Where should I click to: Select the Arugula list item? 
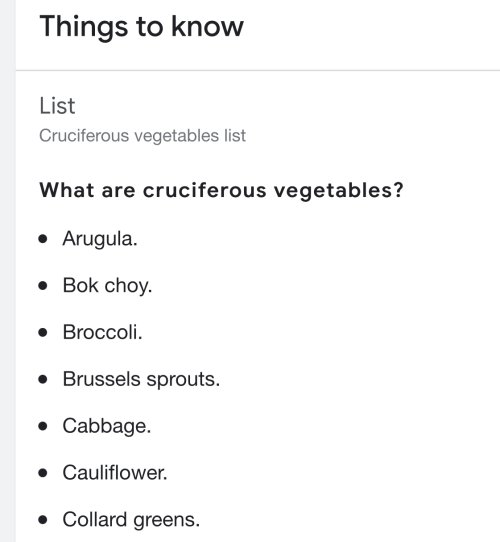click(x=100, y=239)
